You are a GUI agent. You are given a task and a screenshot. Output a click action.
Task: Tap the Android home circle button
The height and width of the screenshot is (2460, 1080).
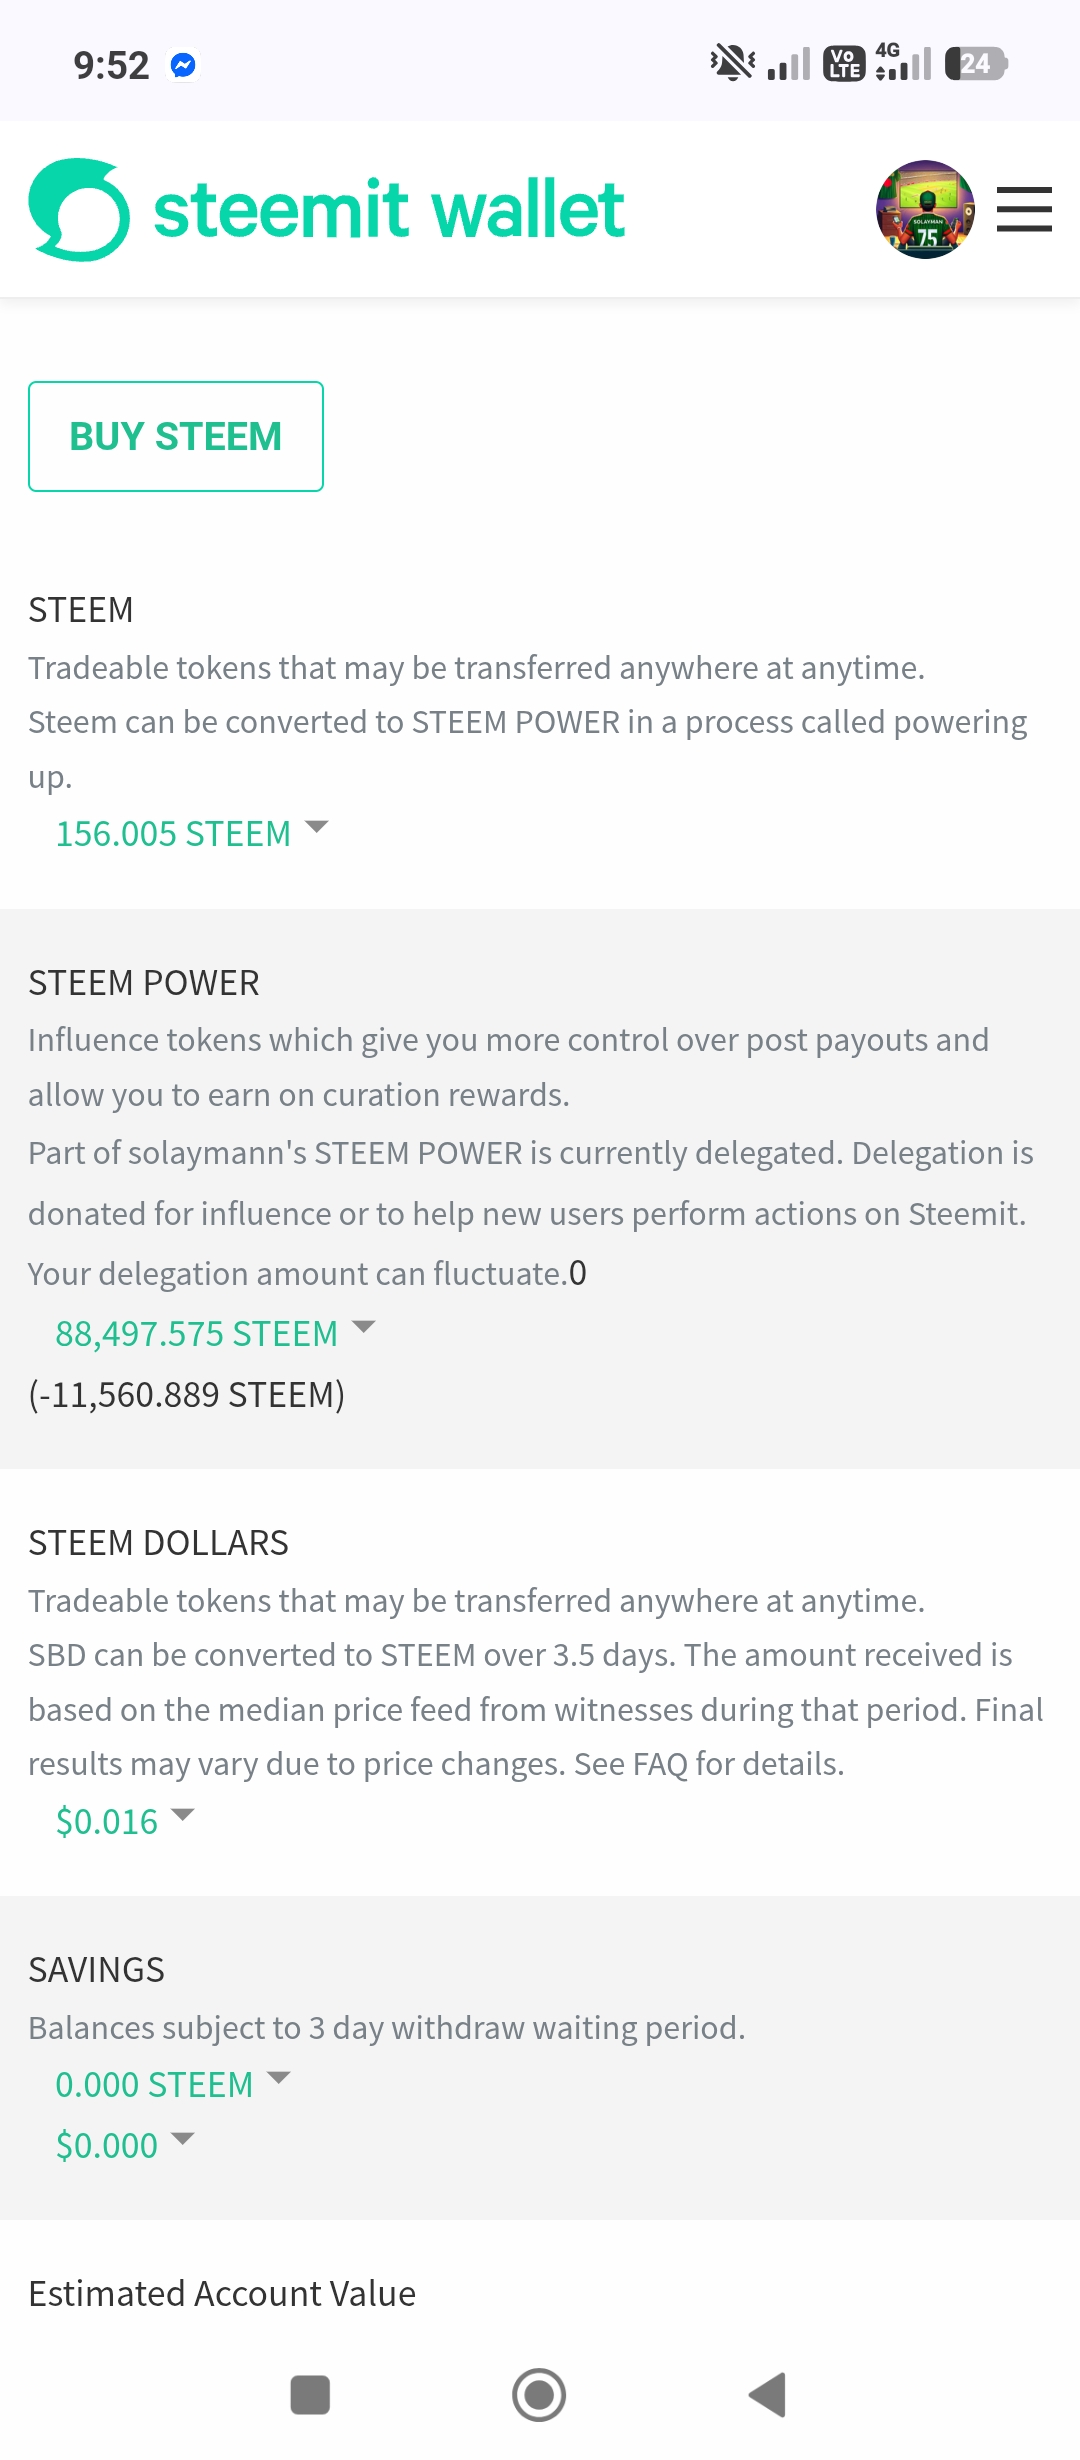tap(539, 2395)
